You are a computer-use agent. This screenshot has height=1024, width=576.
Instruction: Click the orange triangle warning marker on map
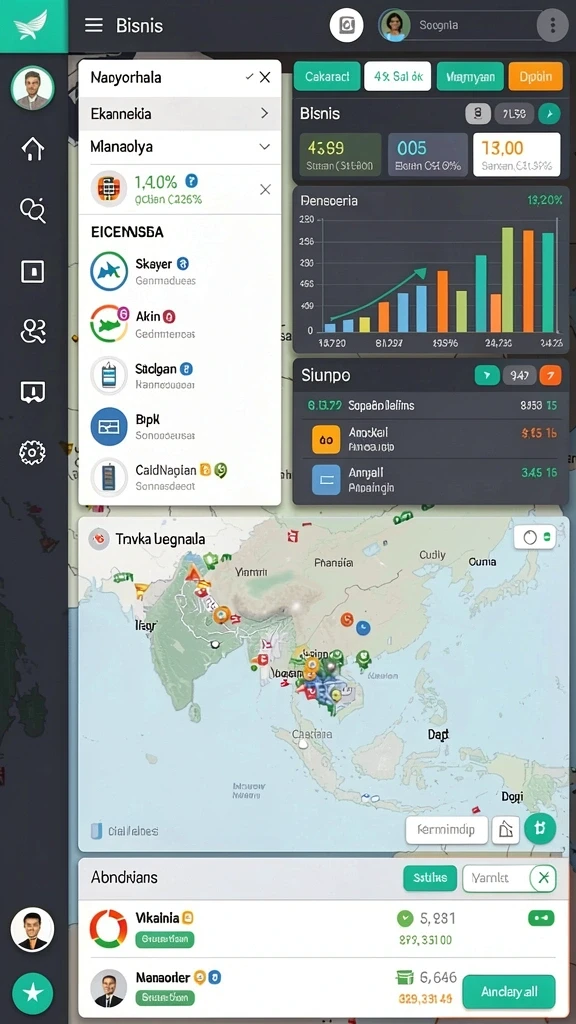point(192,575)
